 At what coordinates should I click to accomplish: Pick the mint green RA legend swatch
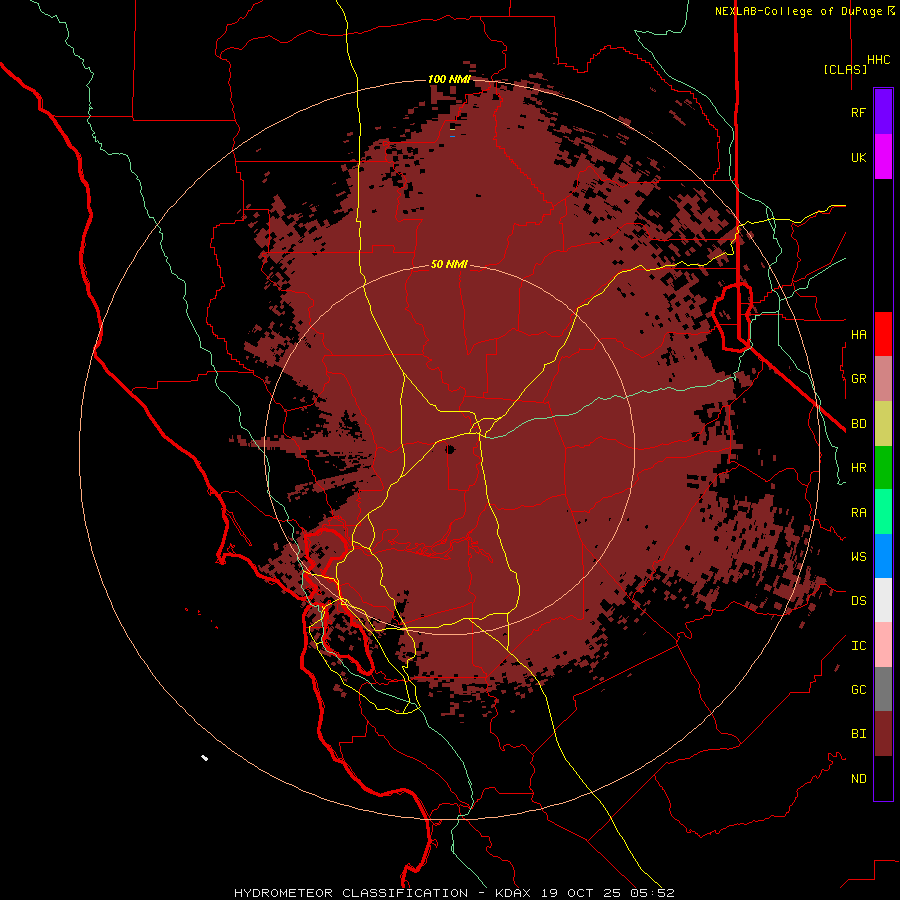point(883,512)
